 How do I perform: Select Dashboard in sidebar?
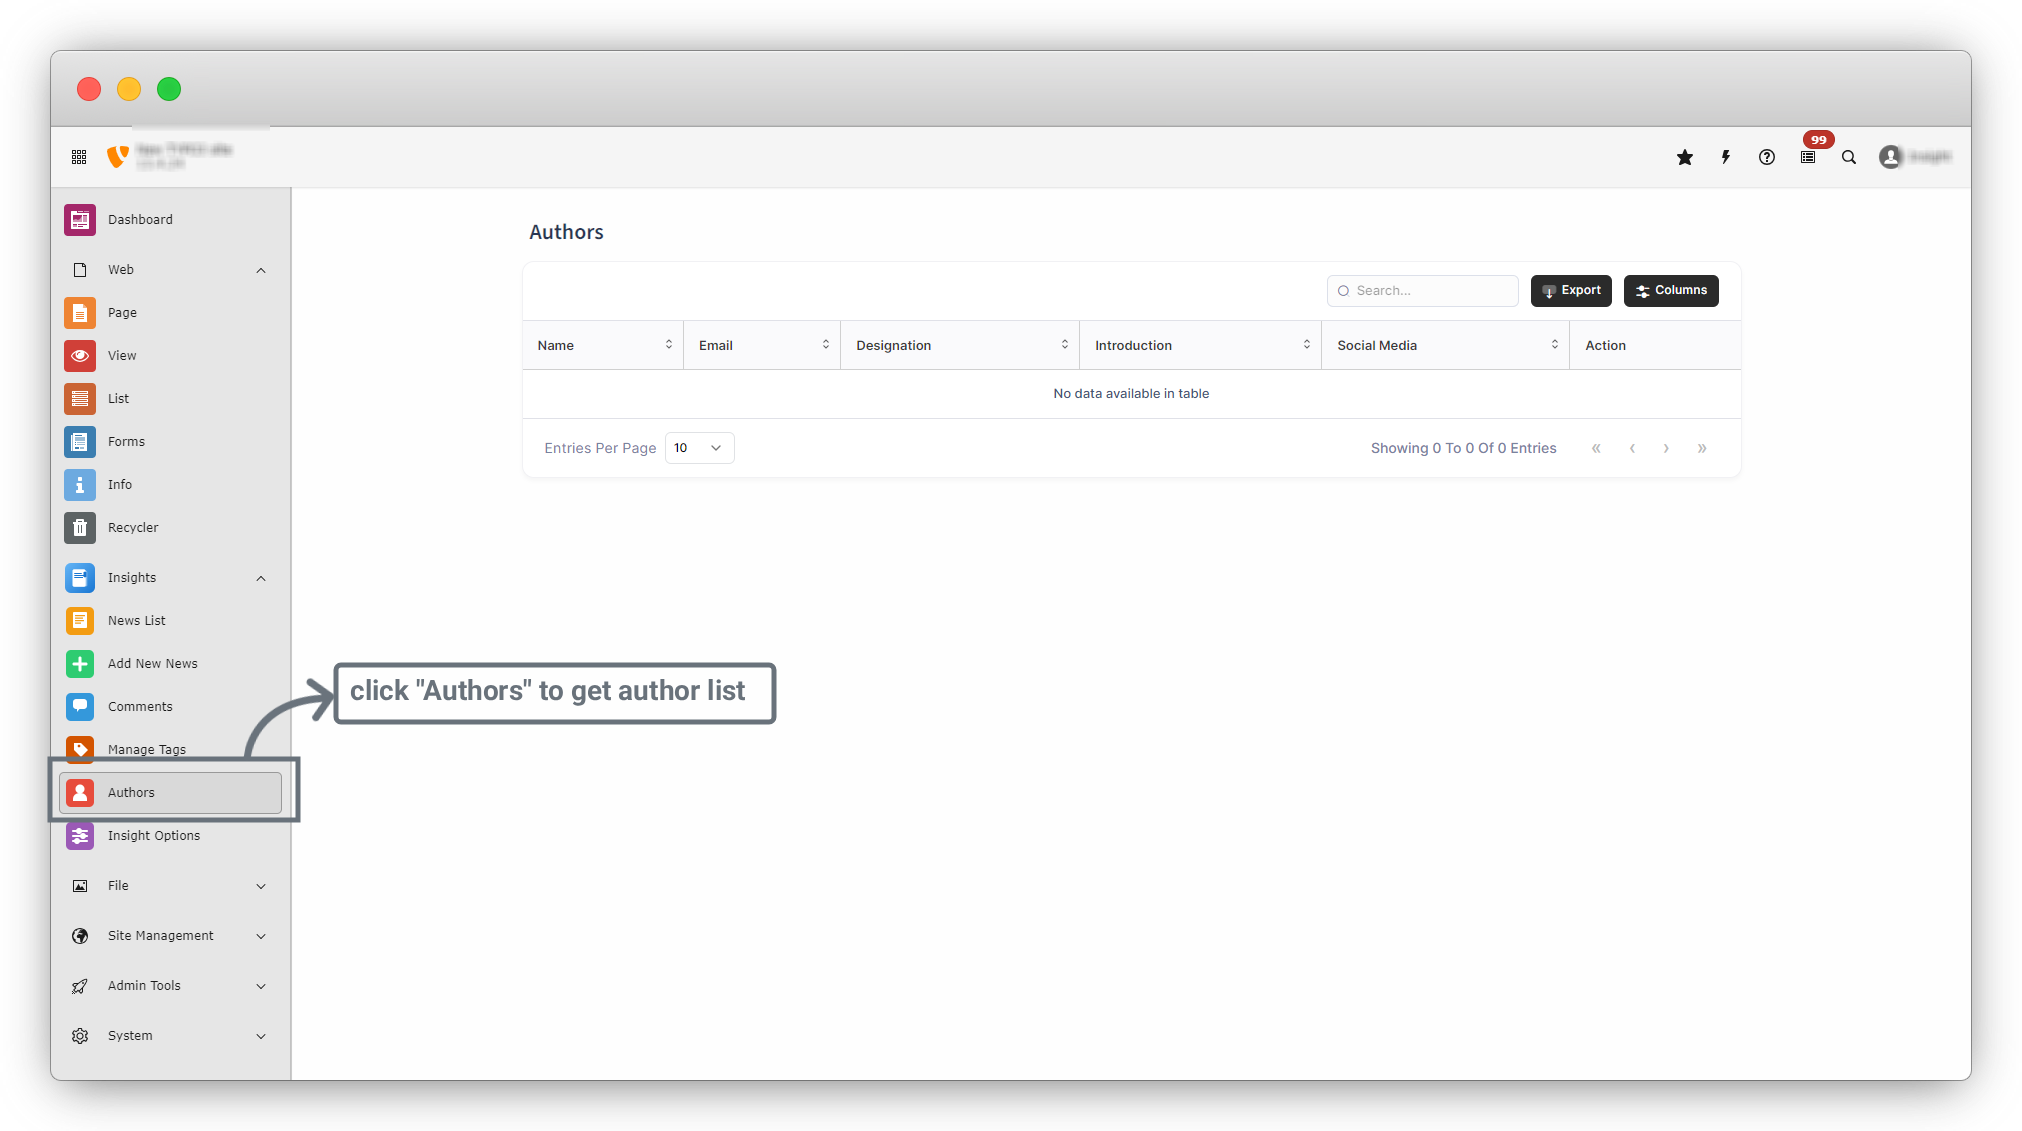pyautogui.click(x=140, y=219)
